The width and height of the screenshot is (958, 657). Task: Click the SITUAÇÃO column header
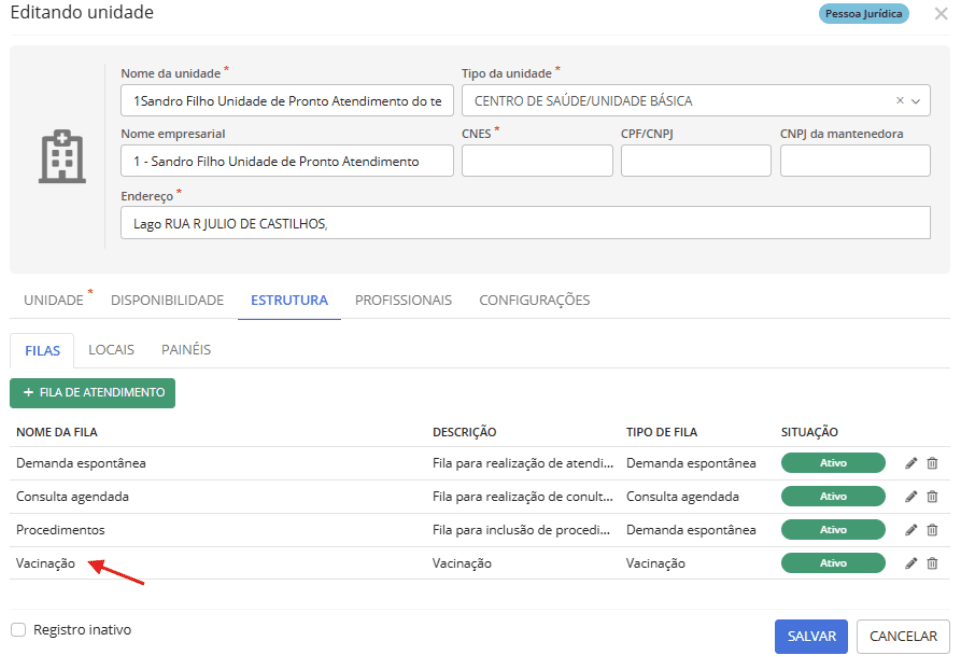(x=810, y=432)
